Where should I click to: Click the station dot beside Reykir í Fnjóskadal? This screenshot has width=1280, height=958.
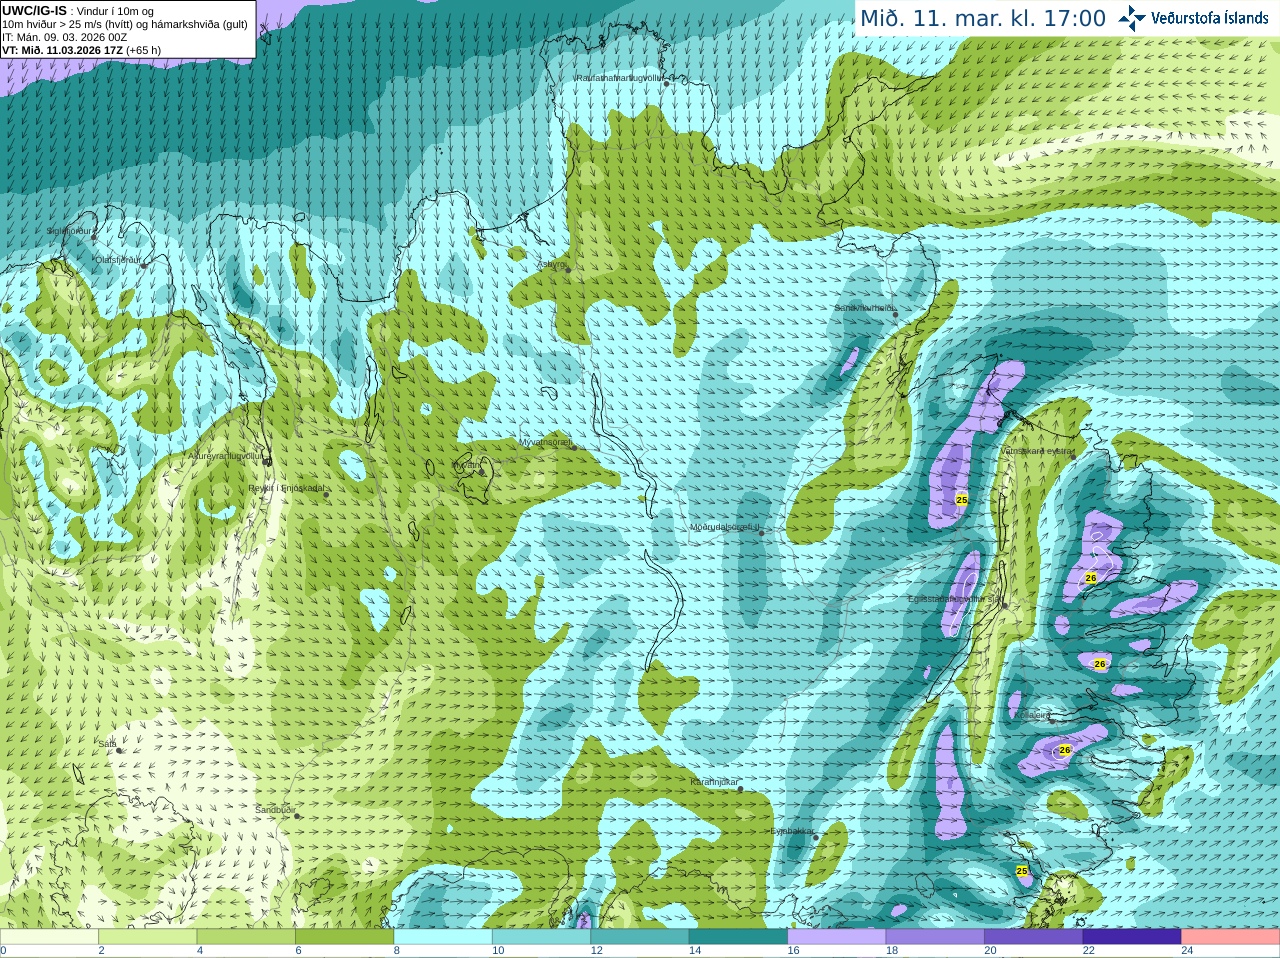tap(326, 494)
